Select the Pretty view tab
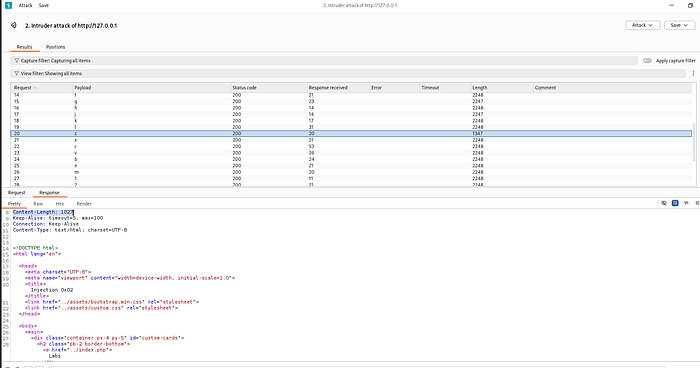 tap(14, 204)
